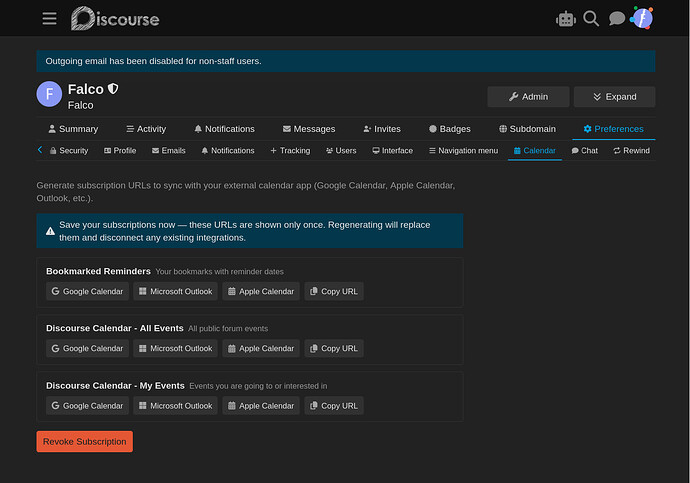Viewport: 690px width, 483px height.
Task: Open the Badges tab
Action: tap(450, 129)
